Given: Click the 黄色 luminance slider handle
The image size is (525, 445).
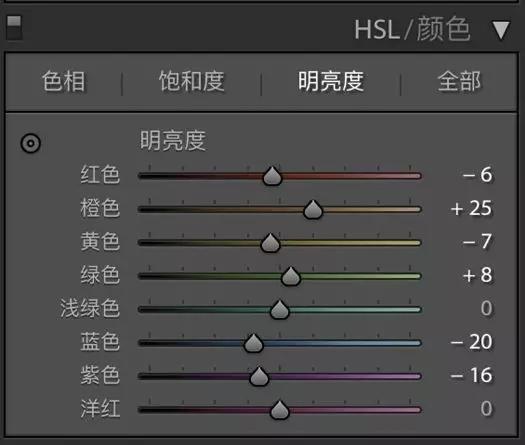Looking at the screenshot, I should click(x=270, y=243).
